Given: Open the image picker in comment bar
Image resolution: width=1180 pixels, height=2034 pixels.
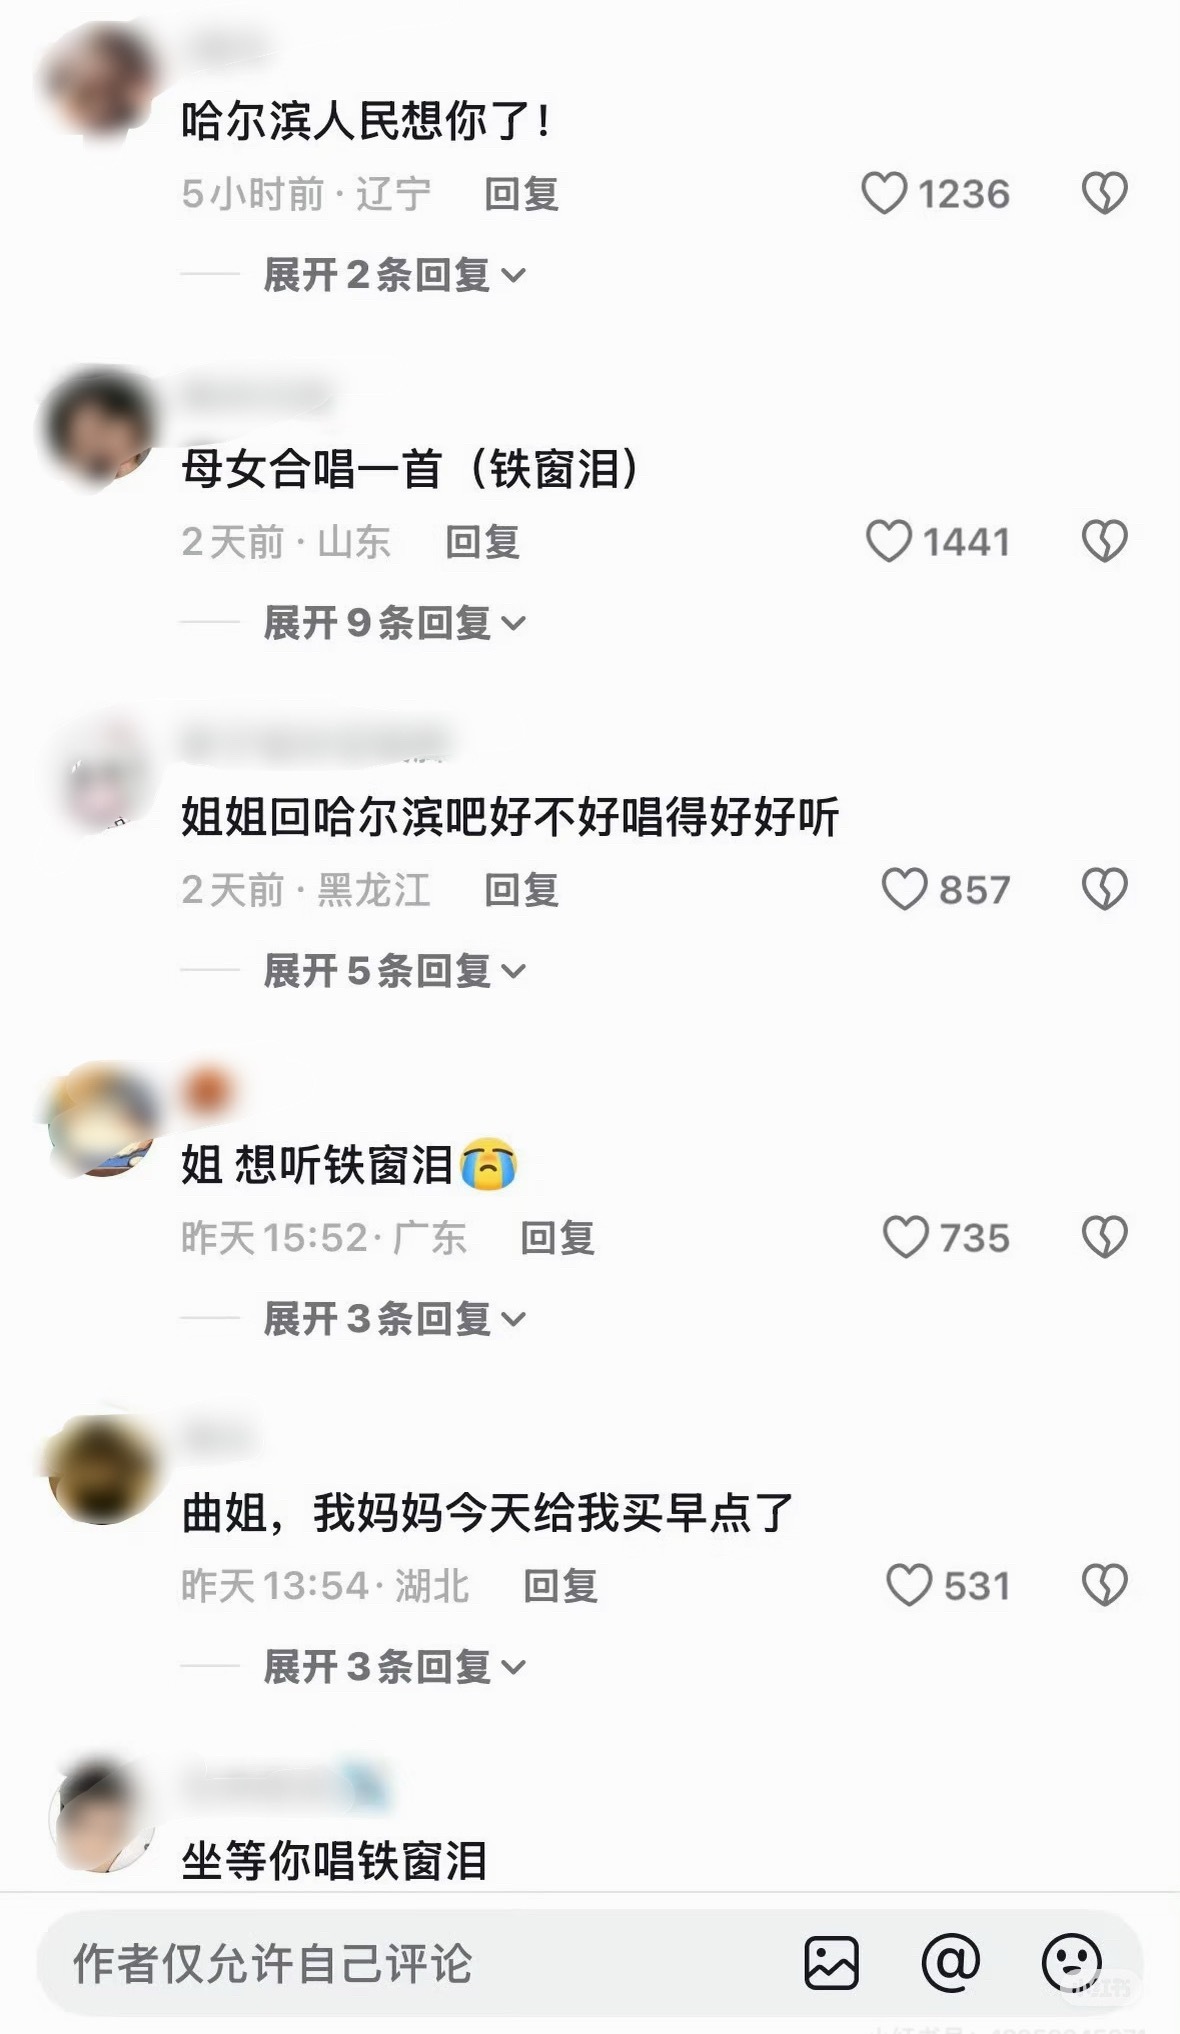Looking at the screenshot, I should [x=832, y=1963].
